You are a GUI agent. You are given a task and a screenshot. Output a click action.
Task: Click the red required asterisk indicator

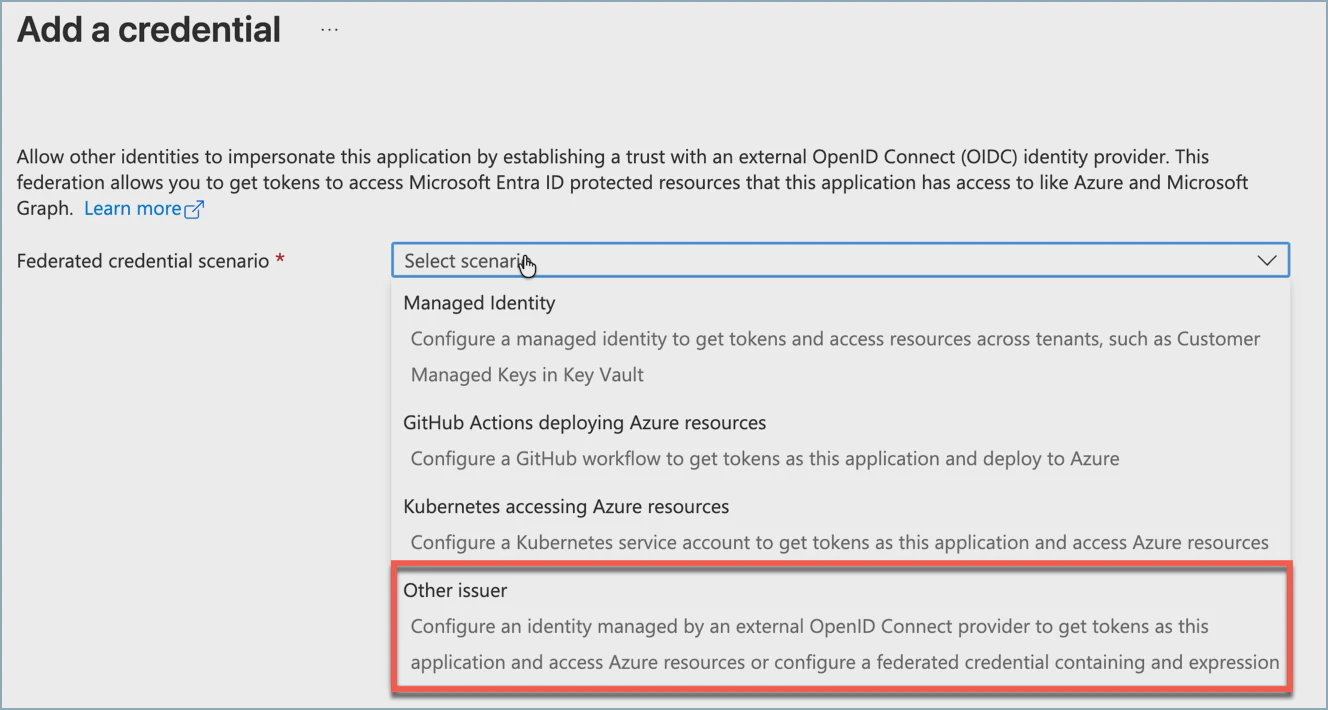[x=279, y=256]
